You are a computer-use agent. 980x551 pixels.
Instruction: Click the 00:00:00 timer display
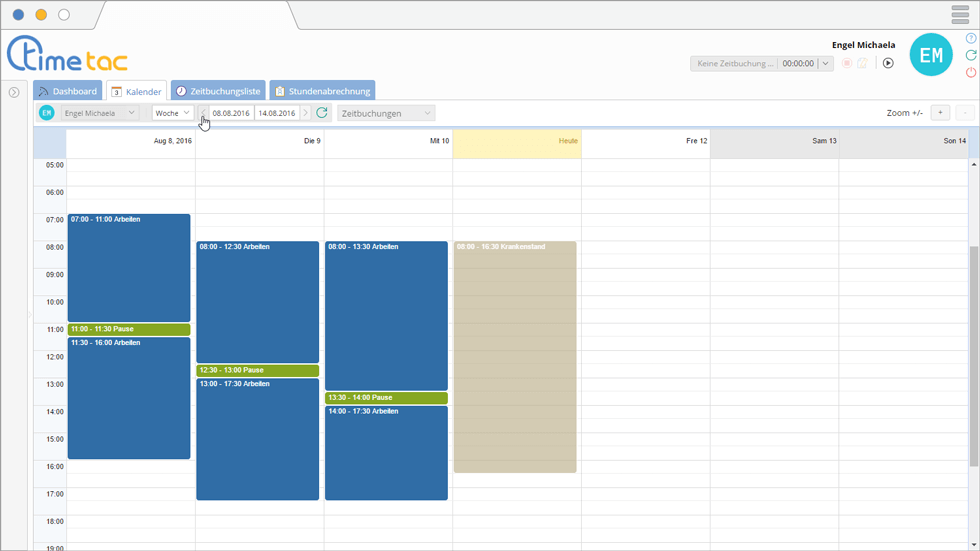(798, 63)
